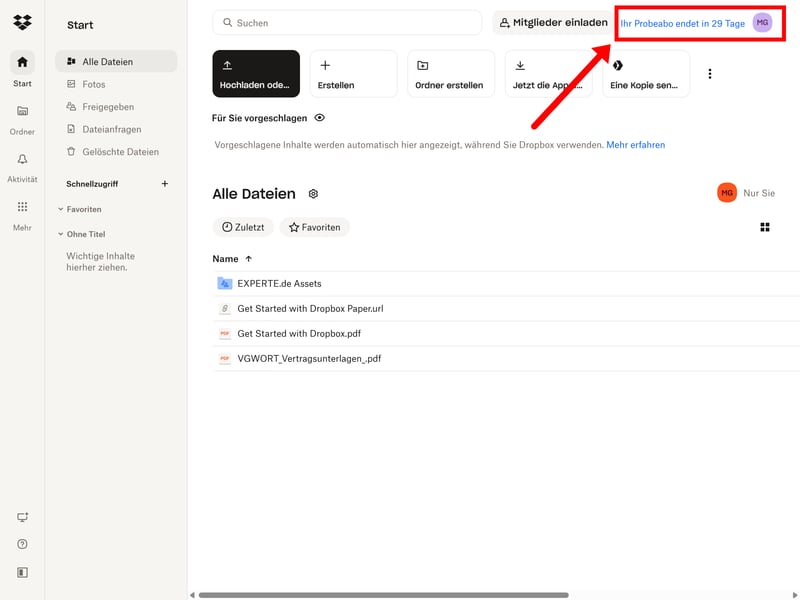Open the Mehr erfahren link

(635, 145)
